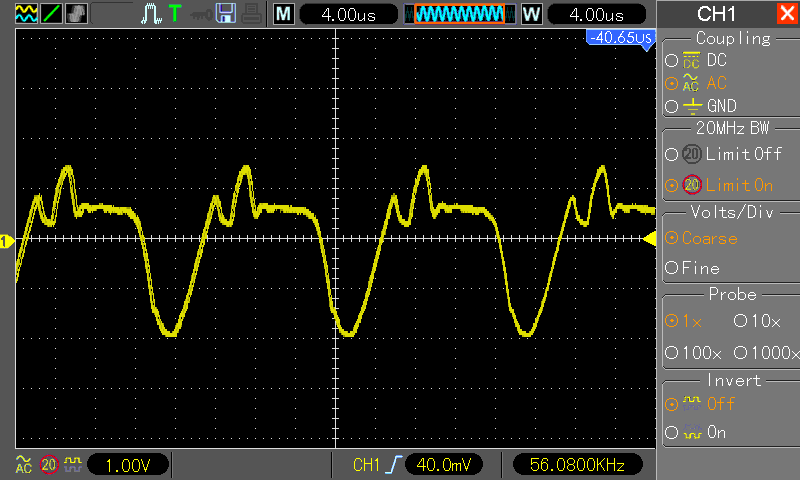Click the 1.00V volts-per-division readout
Image resolution: width=800 pixels, height=480 pixels.
(127, 465)
